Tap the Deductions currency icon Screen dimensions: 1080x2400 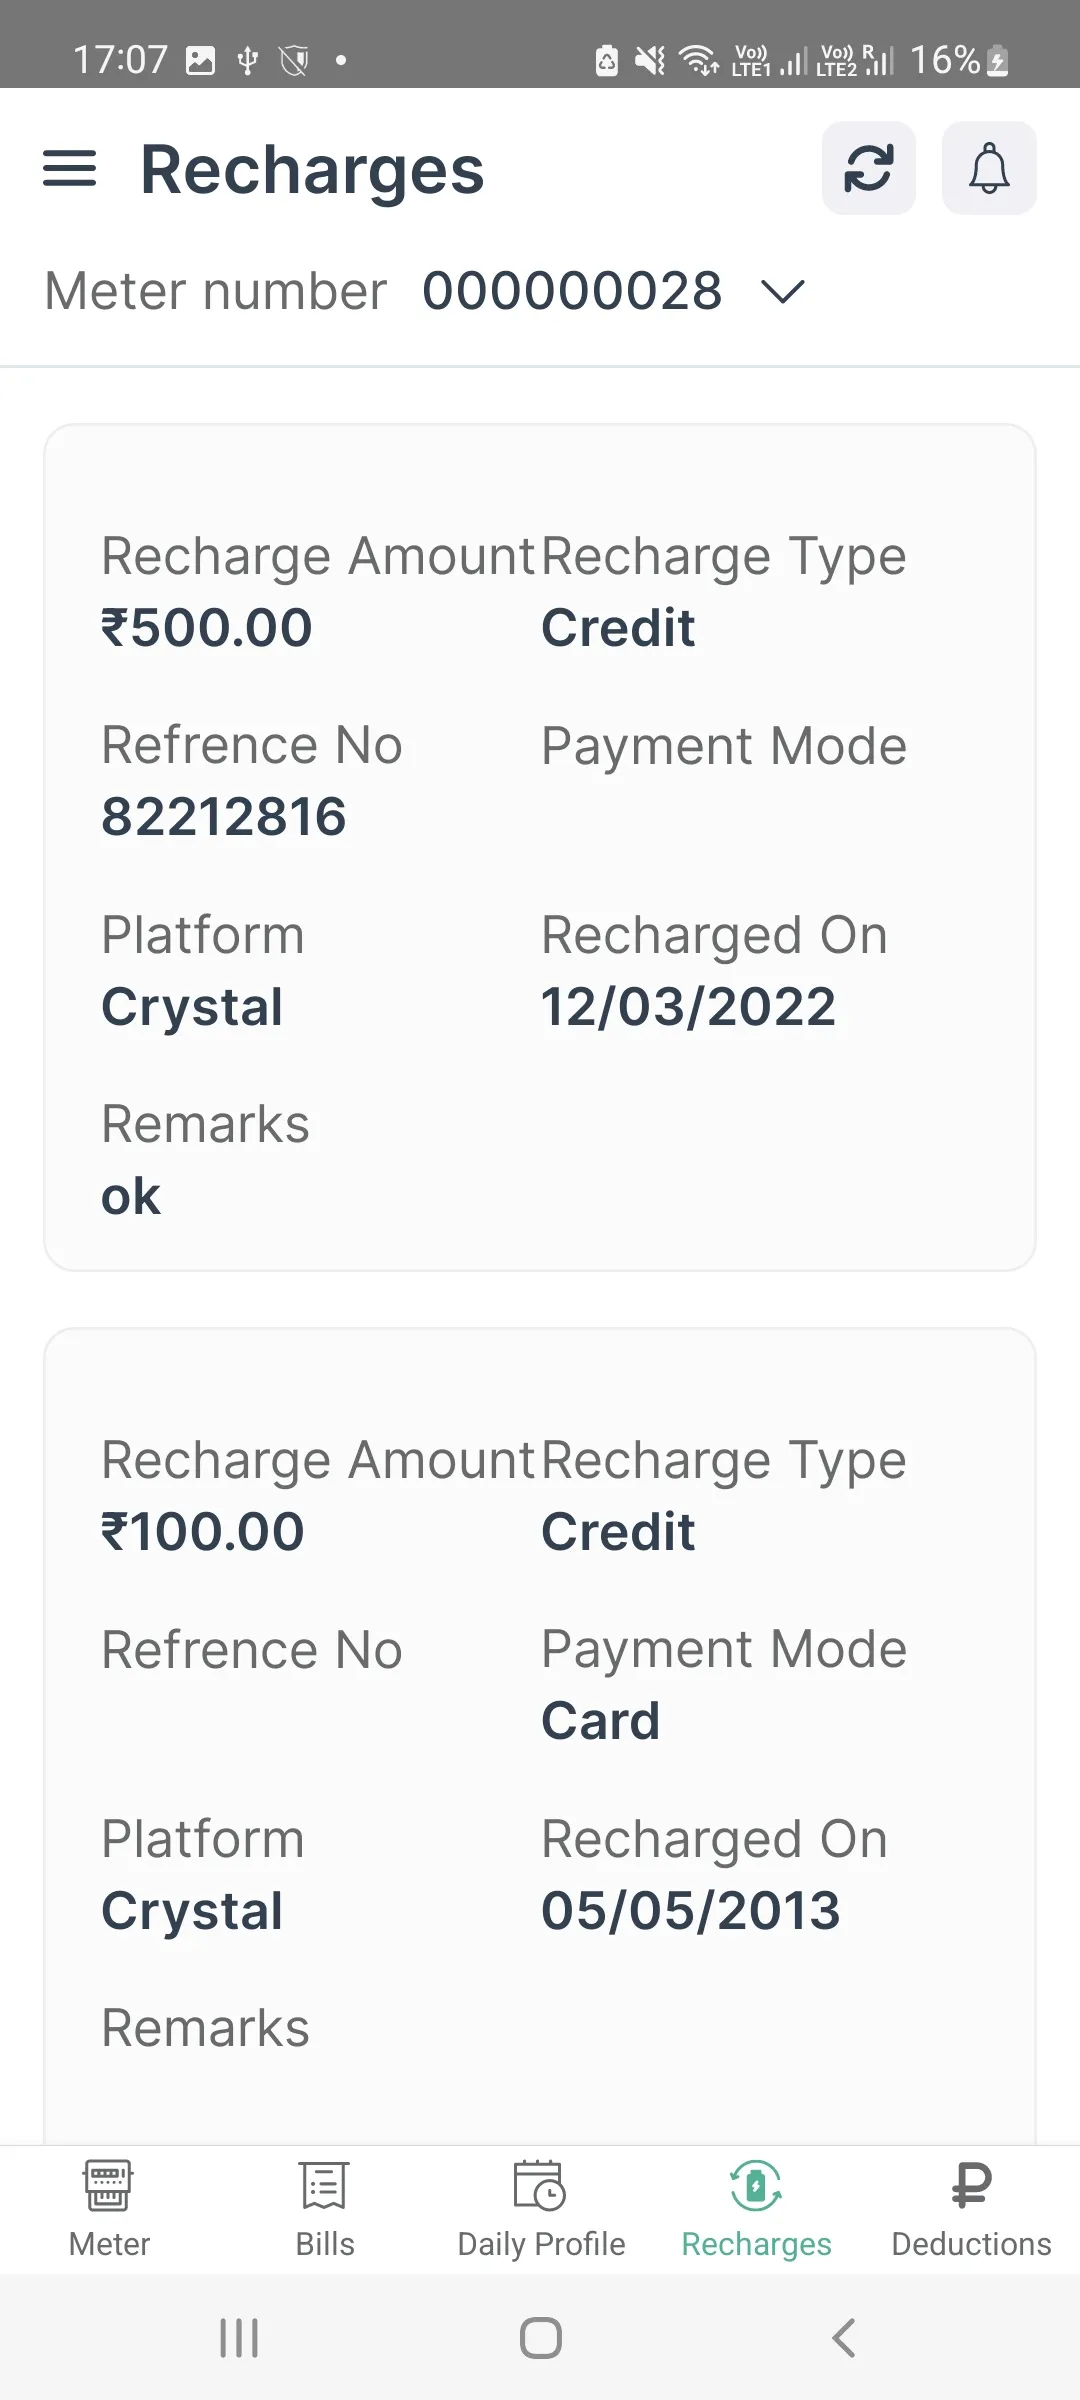971,2186
